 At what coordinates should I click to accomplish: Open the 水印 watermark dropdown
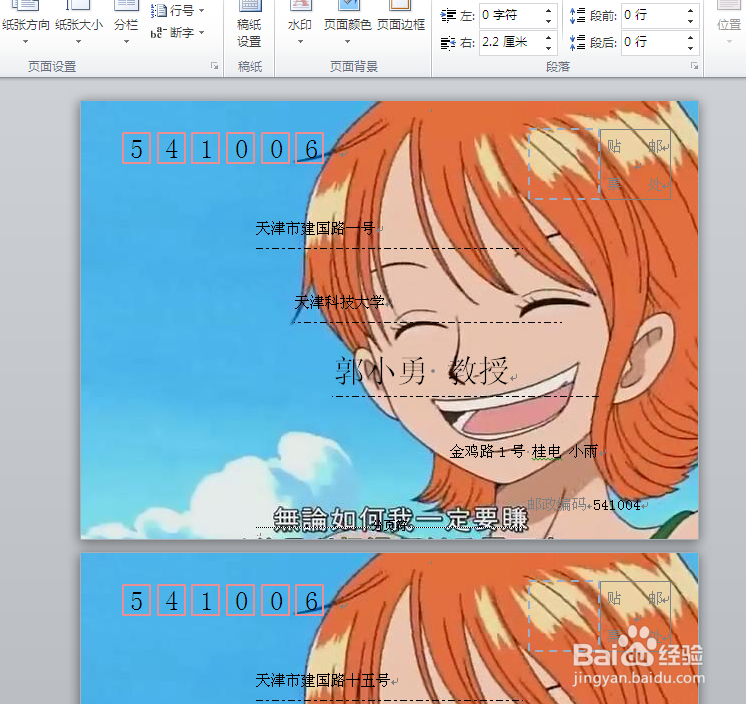300,24
